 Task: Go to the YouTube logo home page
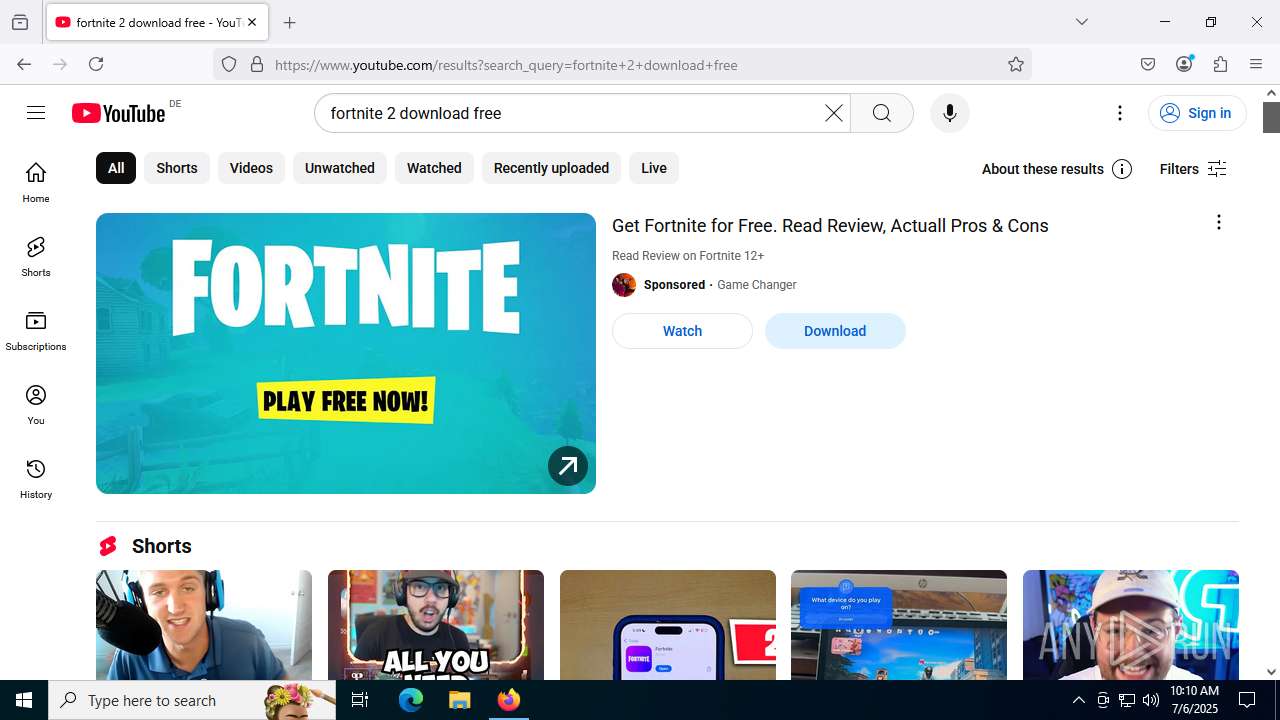118,113
